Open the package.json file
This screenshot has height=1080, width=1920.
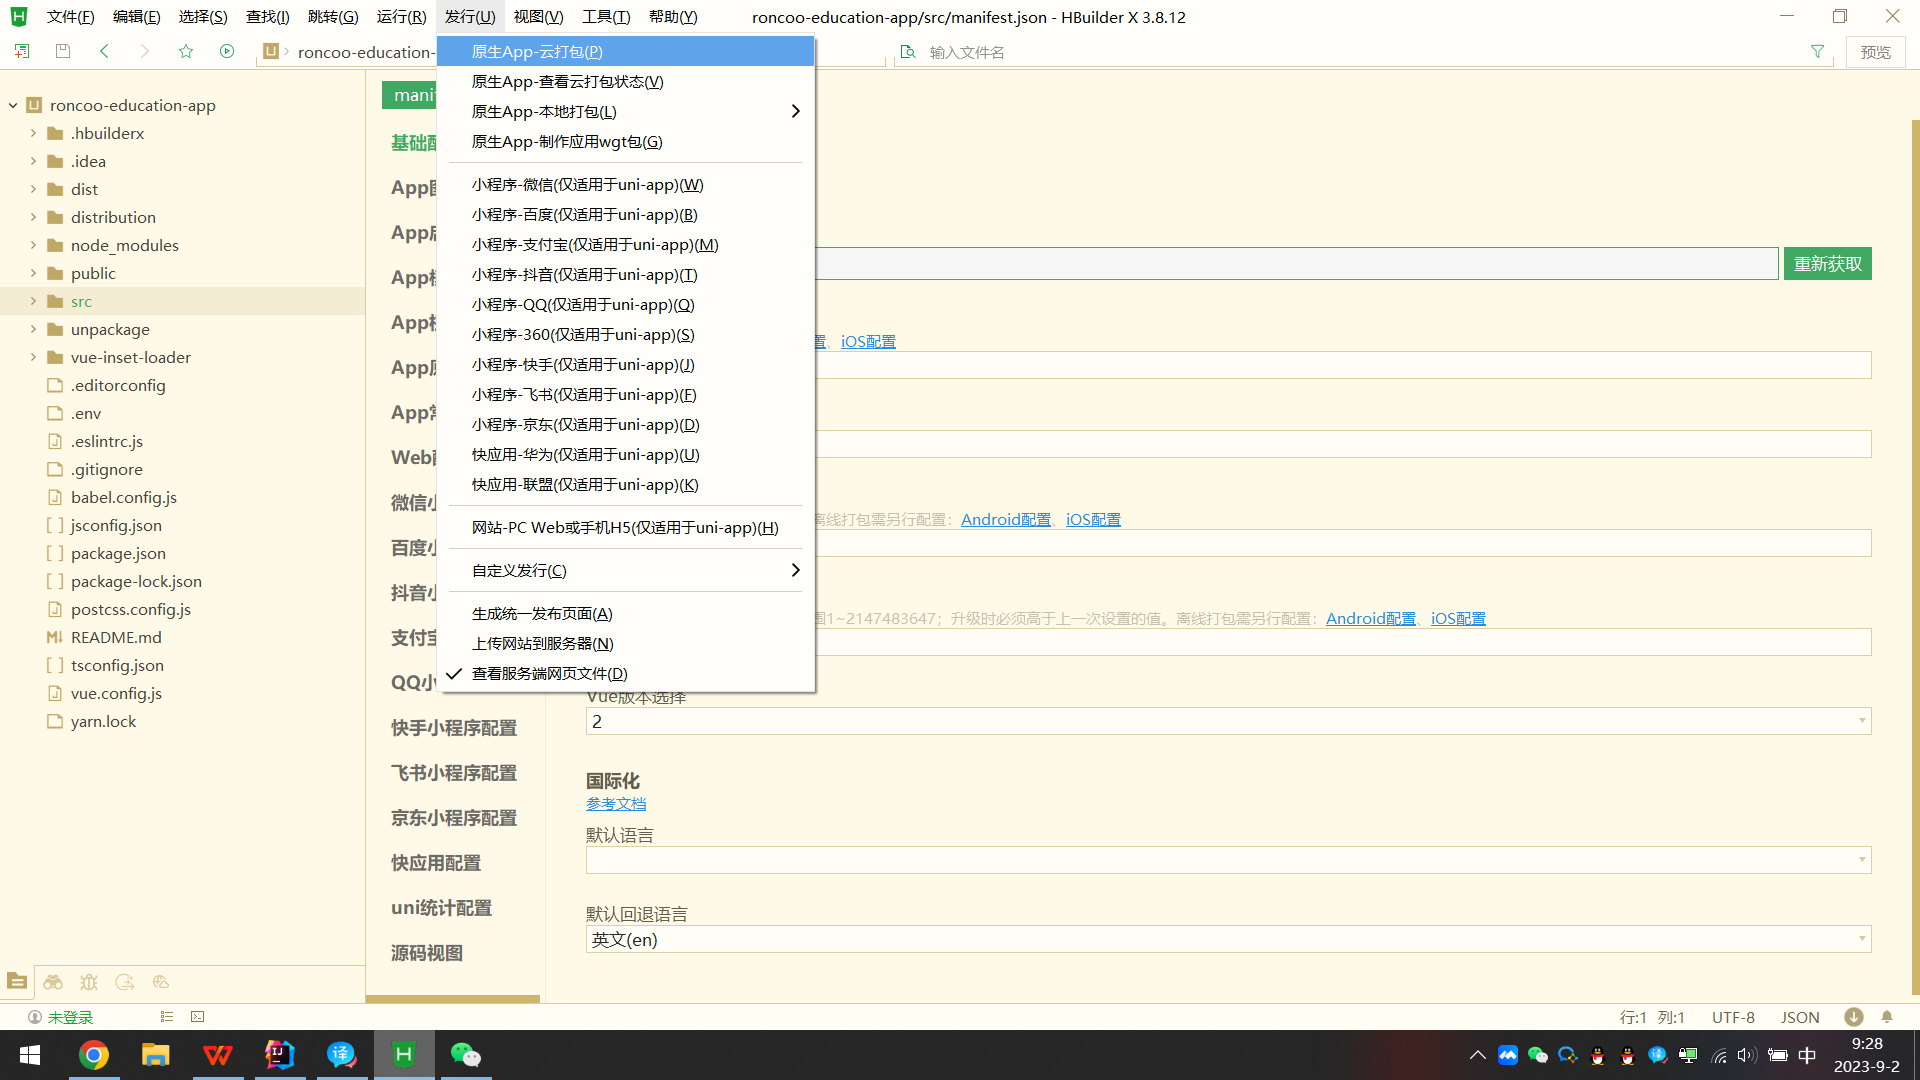118,553
